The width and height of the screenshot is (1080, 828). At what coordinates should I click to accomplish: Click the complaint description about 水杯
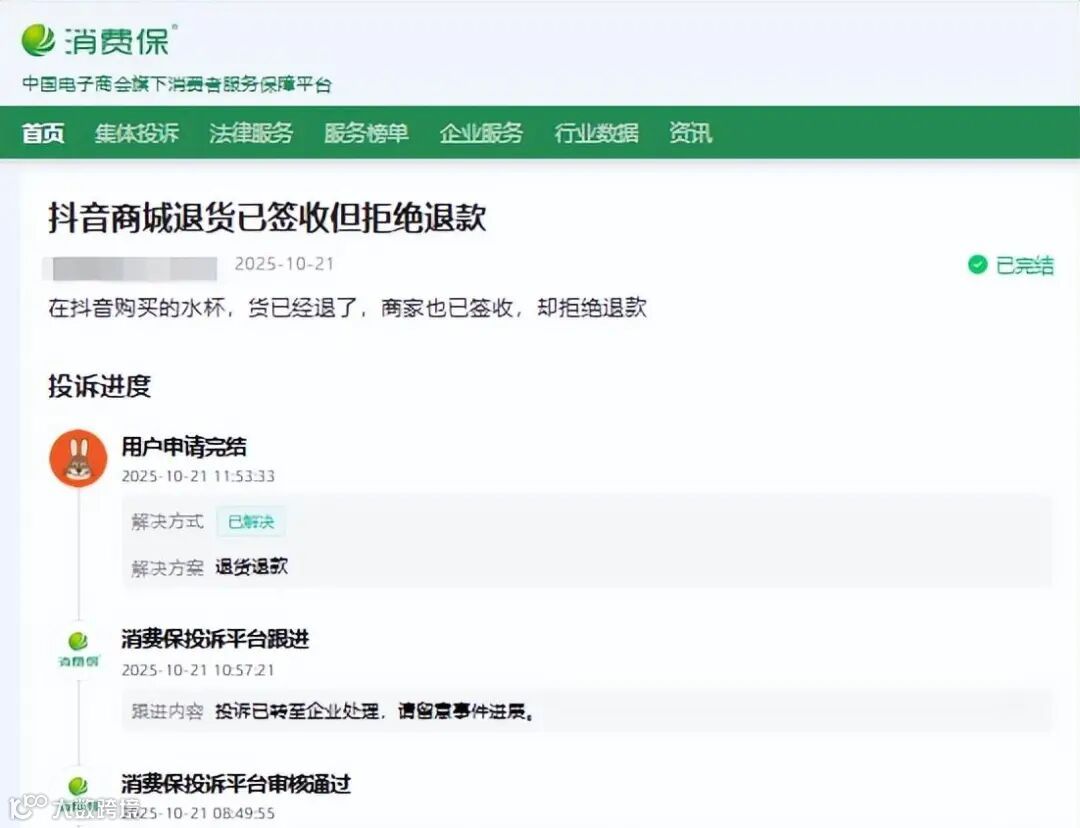(x=348, y=307)
